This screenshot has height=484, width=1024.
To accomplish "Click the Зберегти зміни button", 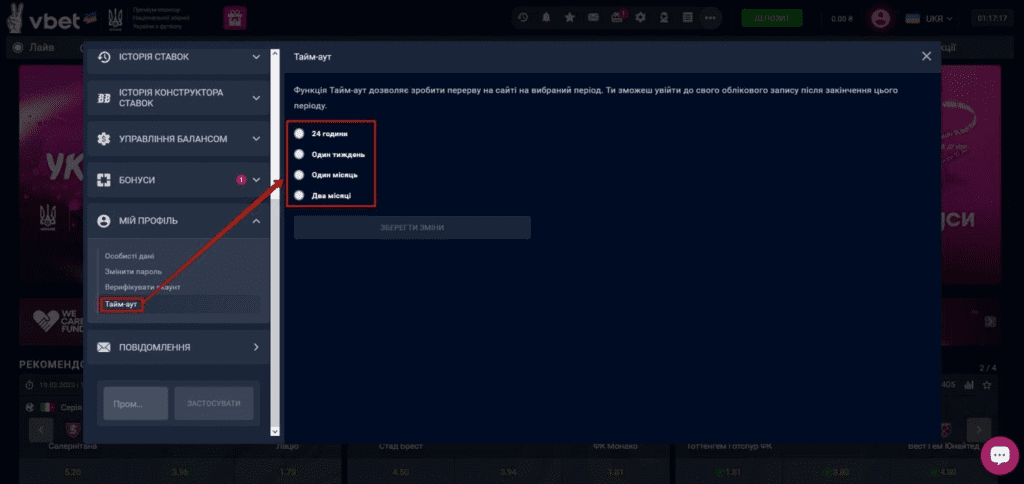I will click(412, 227).
